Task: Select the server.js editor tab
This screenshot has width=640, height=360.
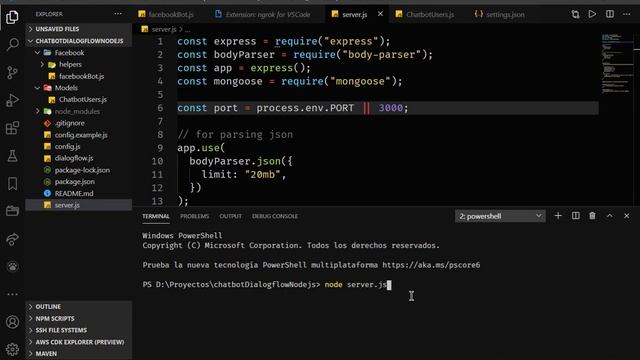Action: [x=353, y=15]
